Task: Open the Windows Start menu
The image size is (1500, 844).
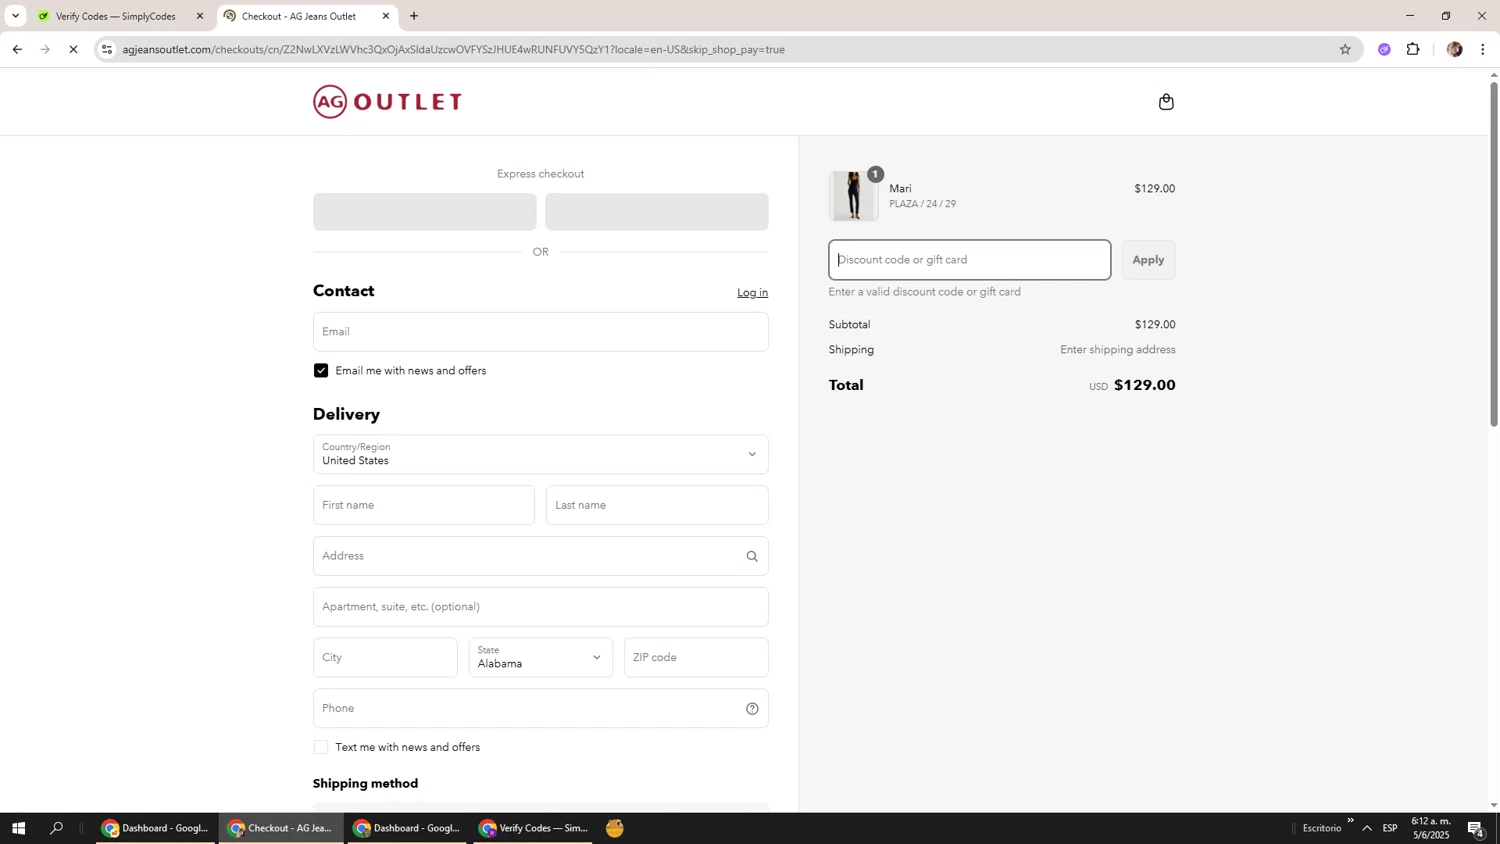Action: coord(18,828)
